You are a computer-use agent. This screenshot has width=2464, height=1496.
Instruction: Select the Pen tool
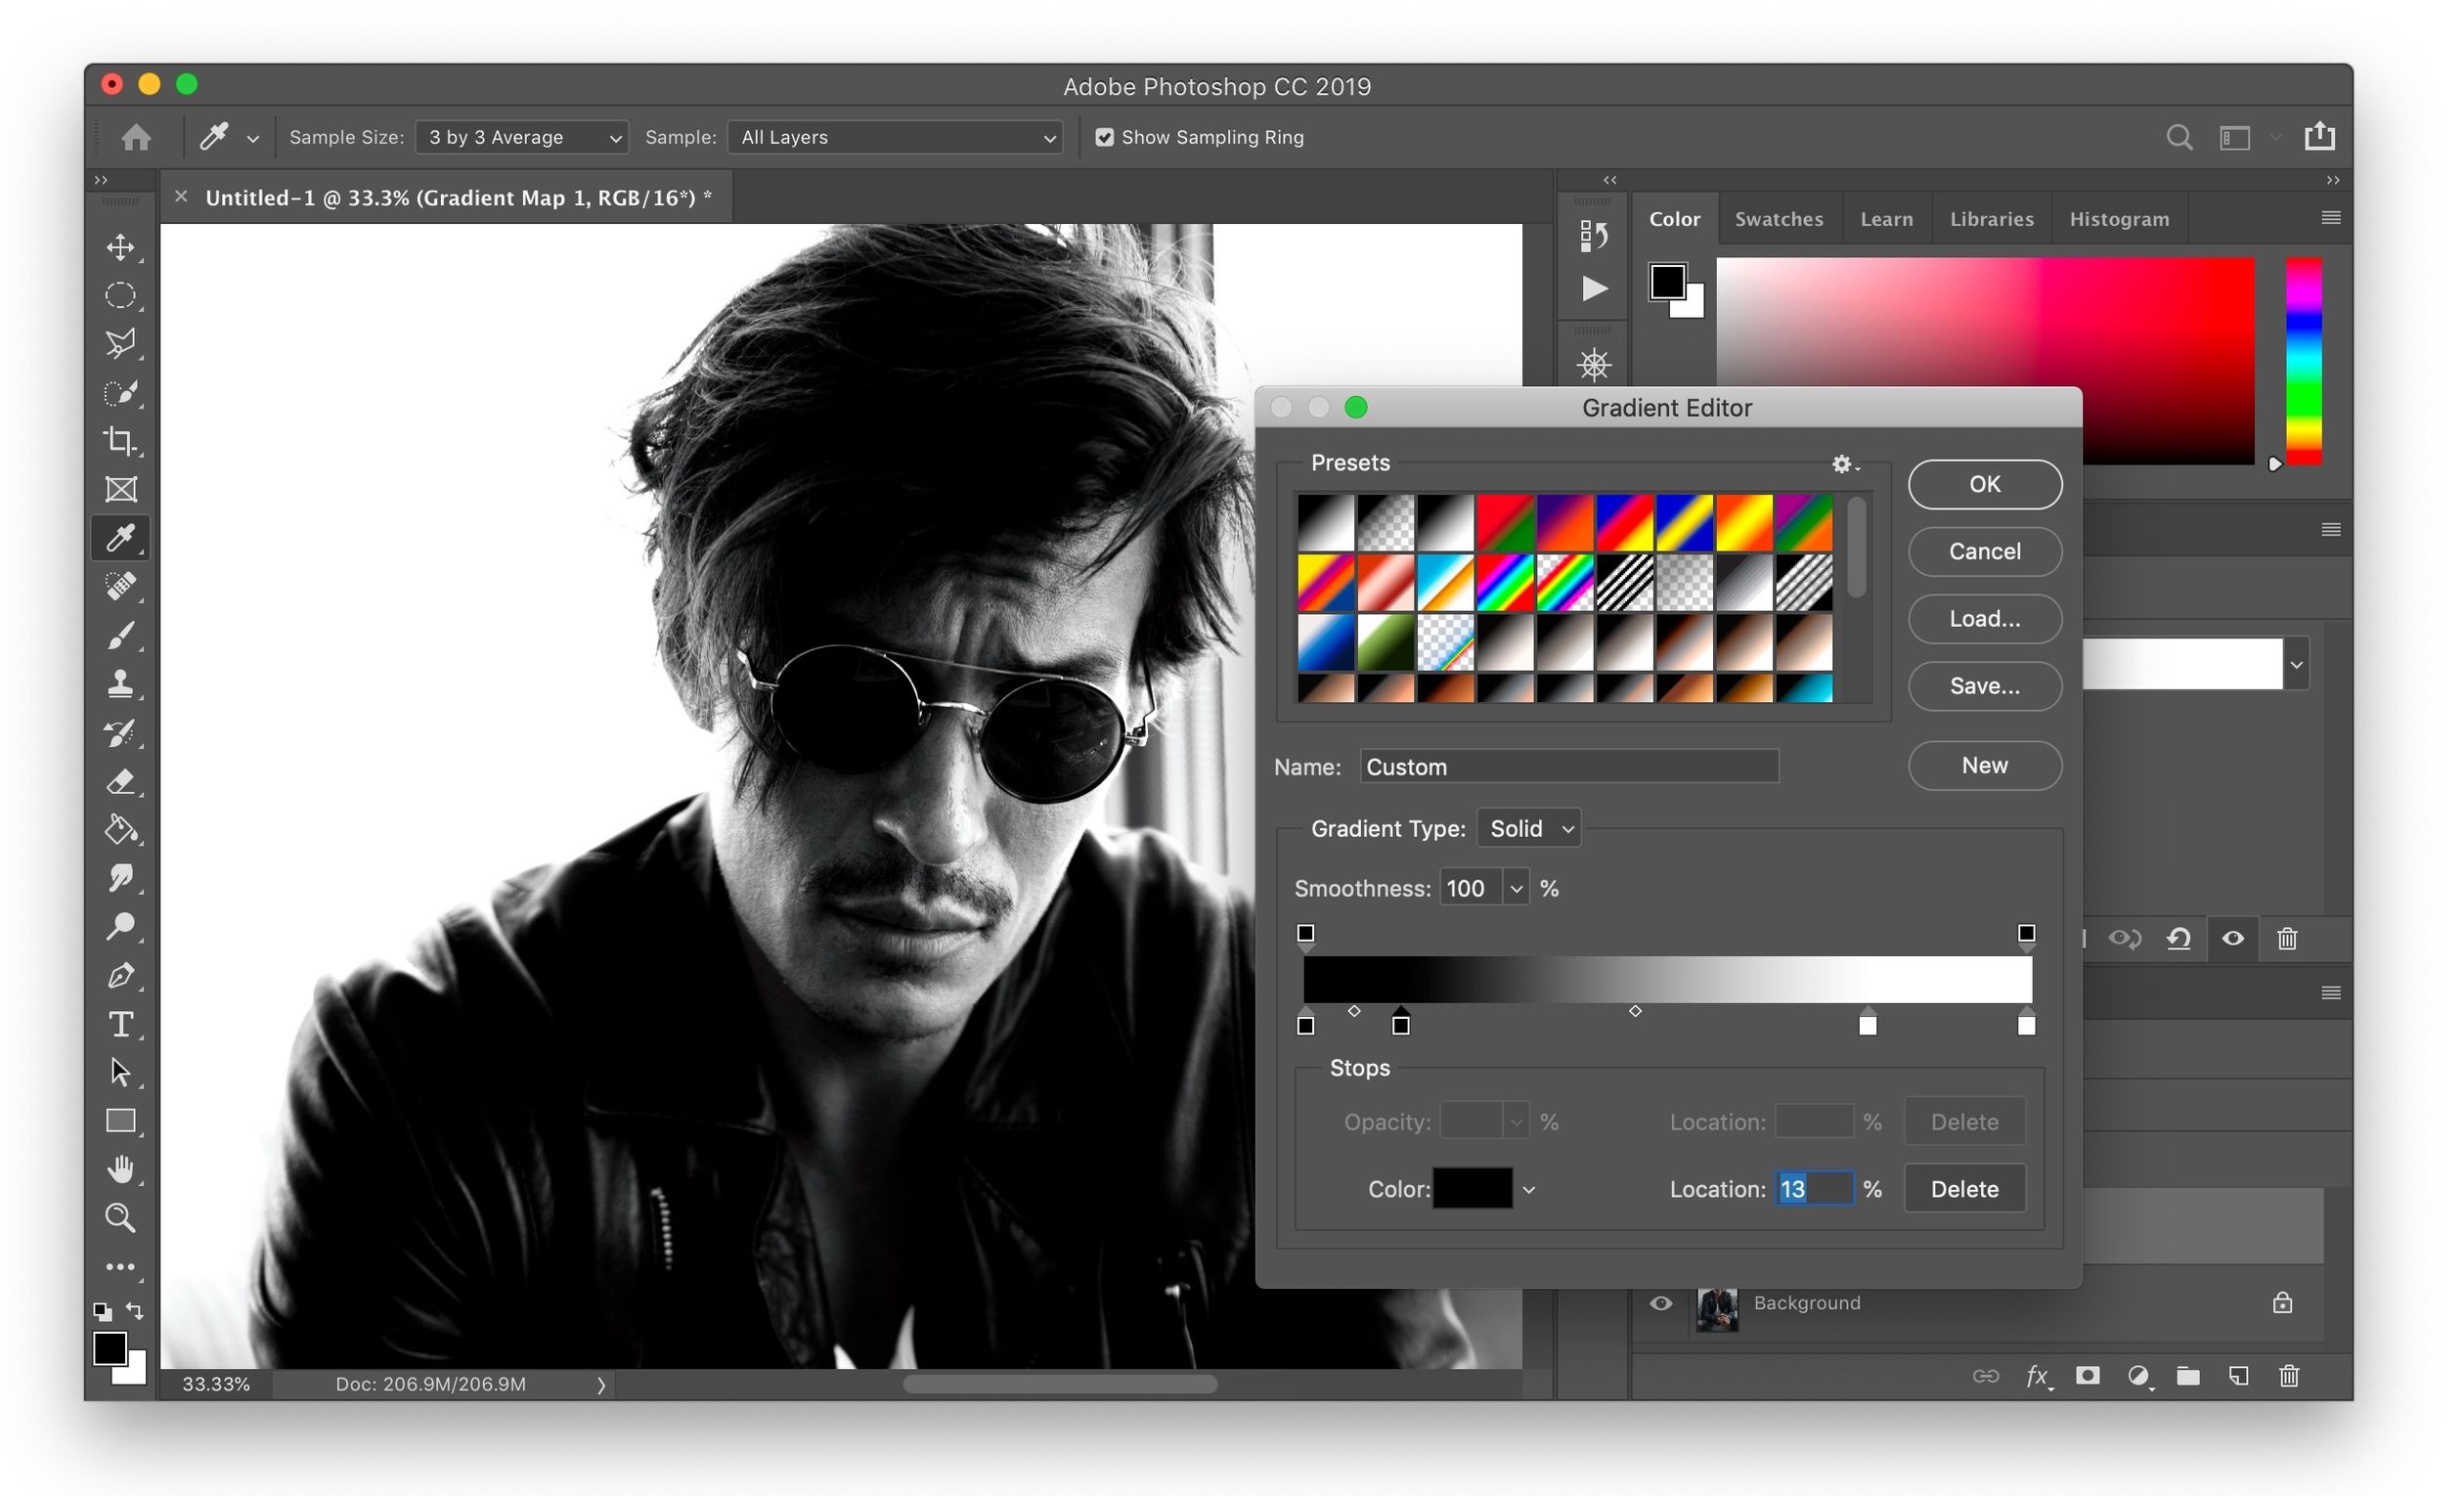[122, 975]
